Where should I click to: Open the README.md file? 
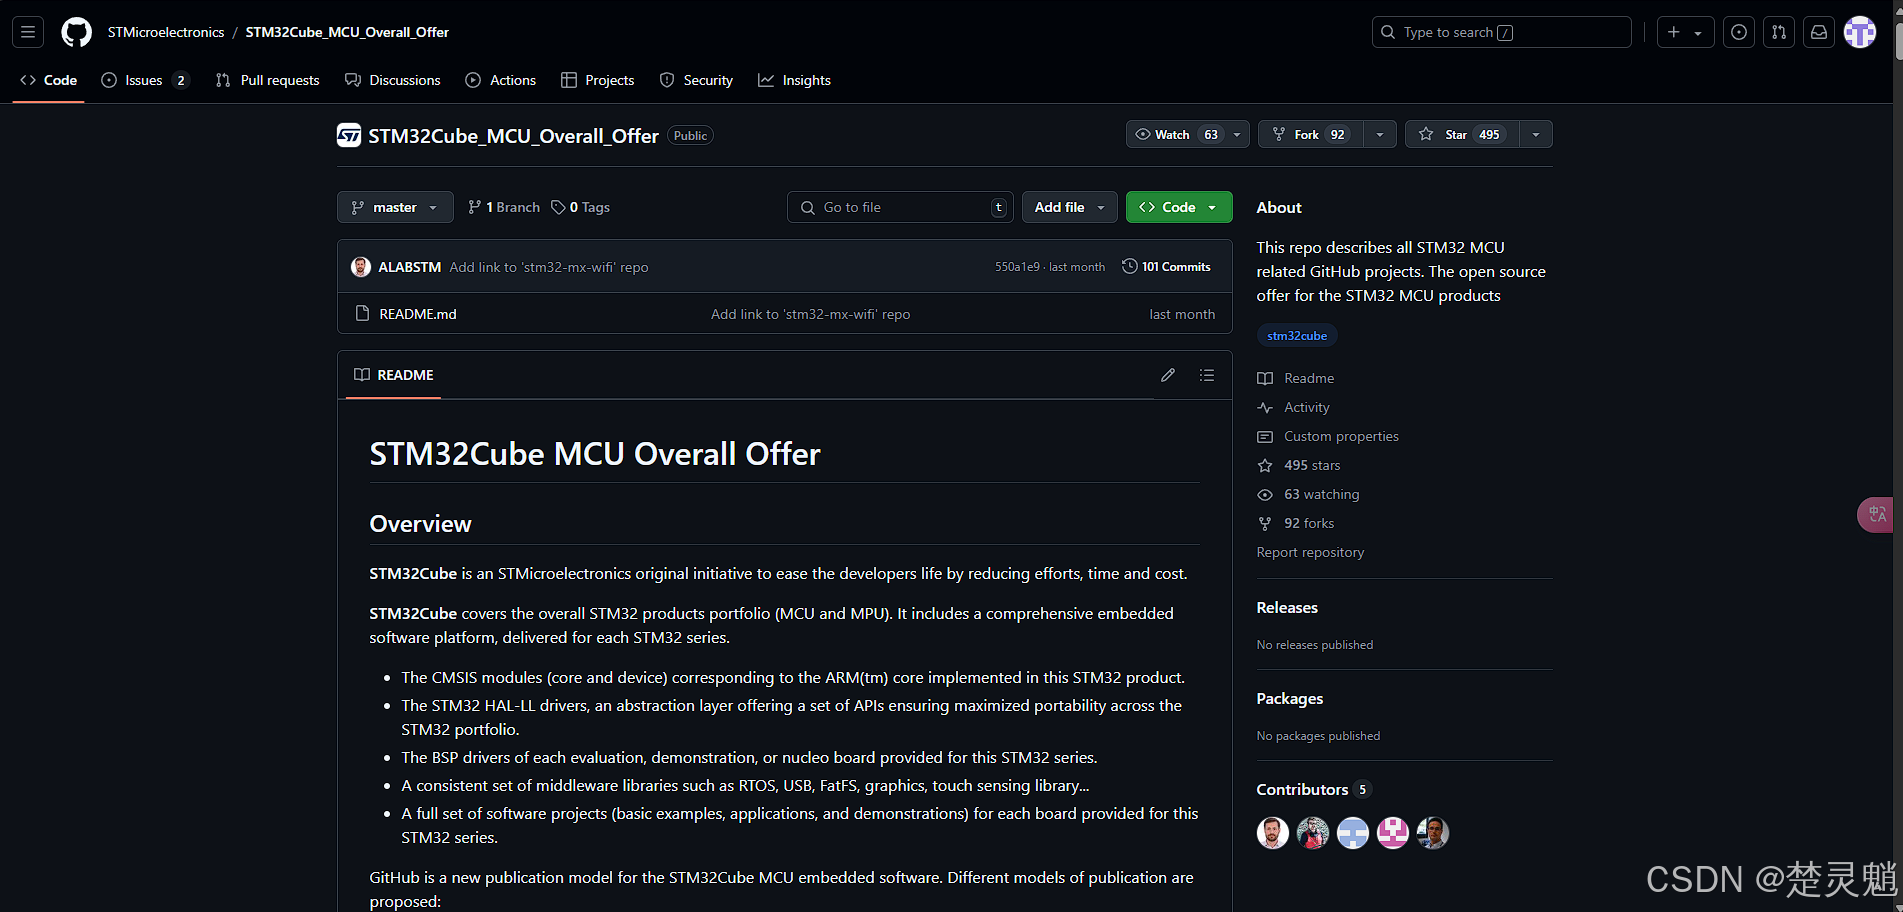tap(418, 314)
